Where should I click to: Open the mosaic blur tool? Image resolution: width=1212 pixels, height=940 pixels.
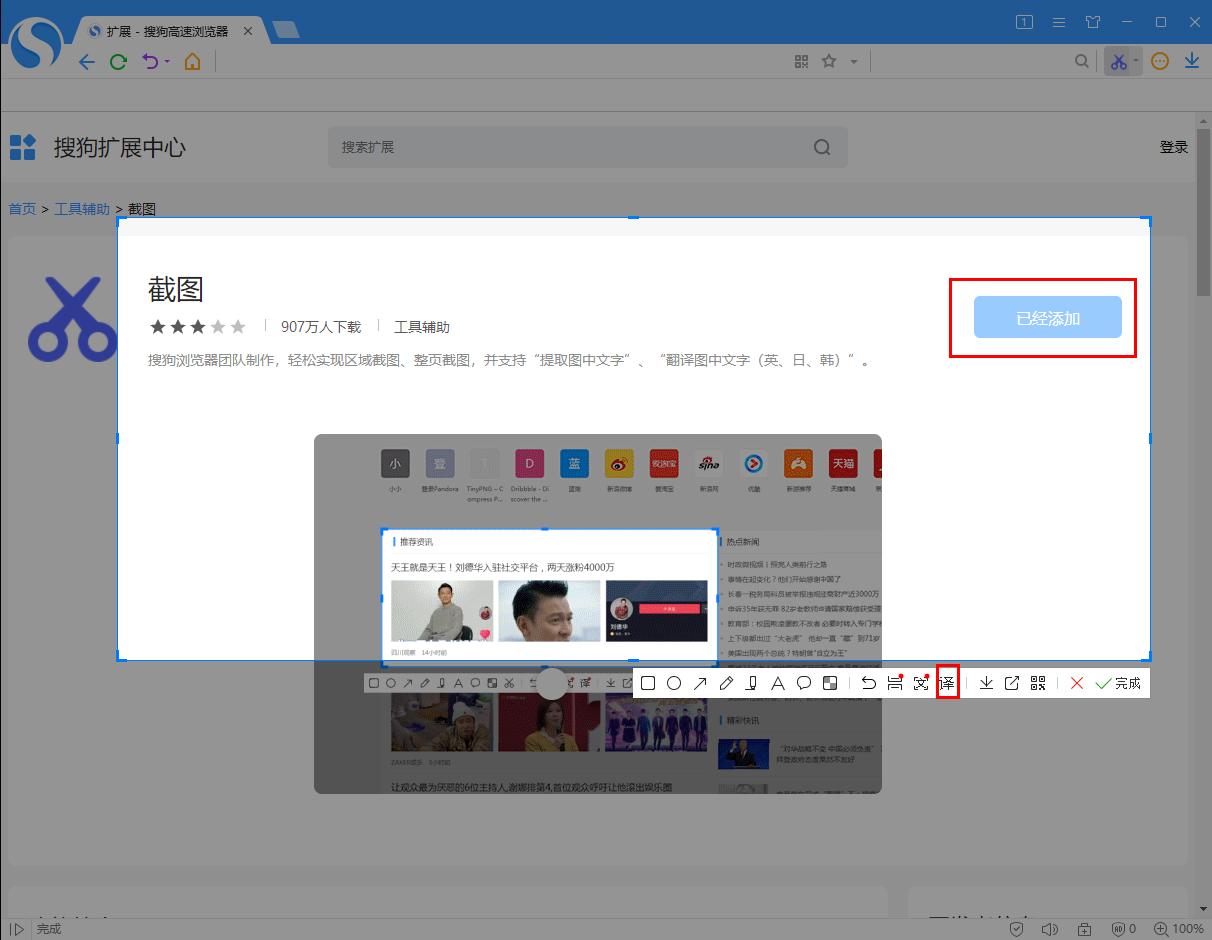click(x=830, y=683)
